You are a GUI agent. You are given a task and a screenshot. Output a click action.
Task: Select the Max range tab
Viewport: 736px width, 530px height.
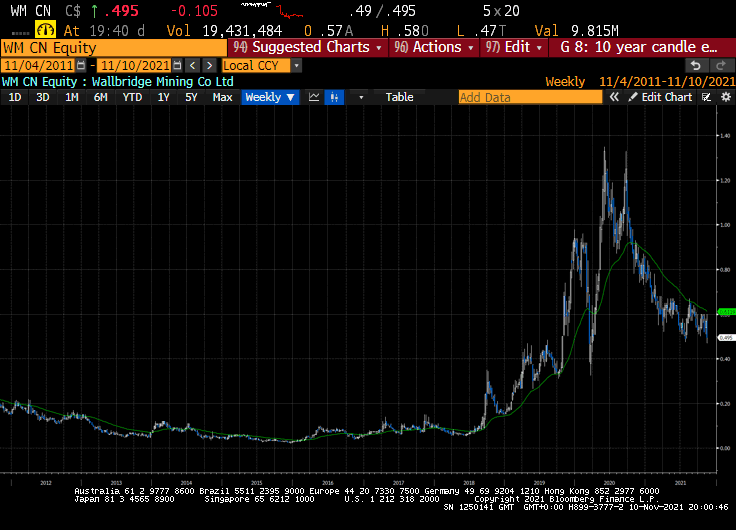(222, 97)
